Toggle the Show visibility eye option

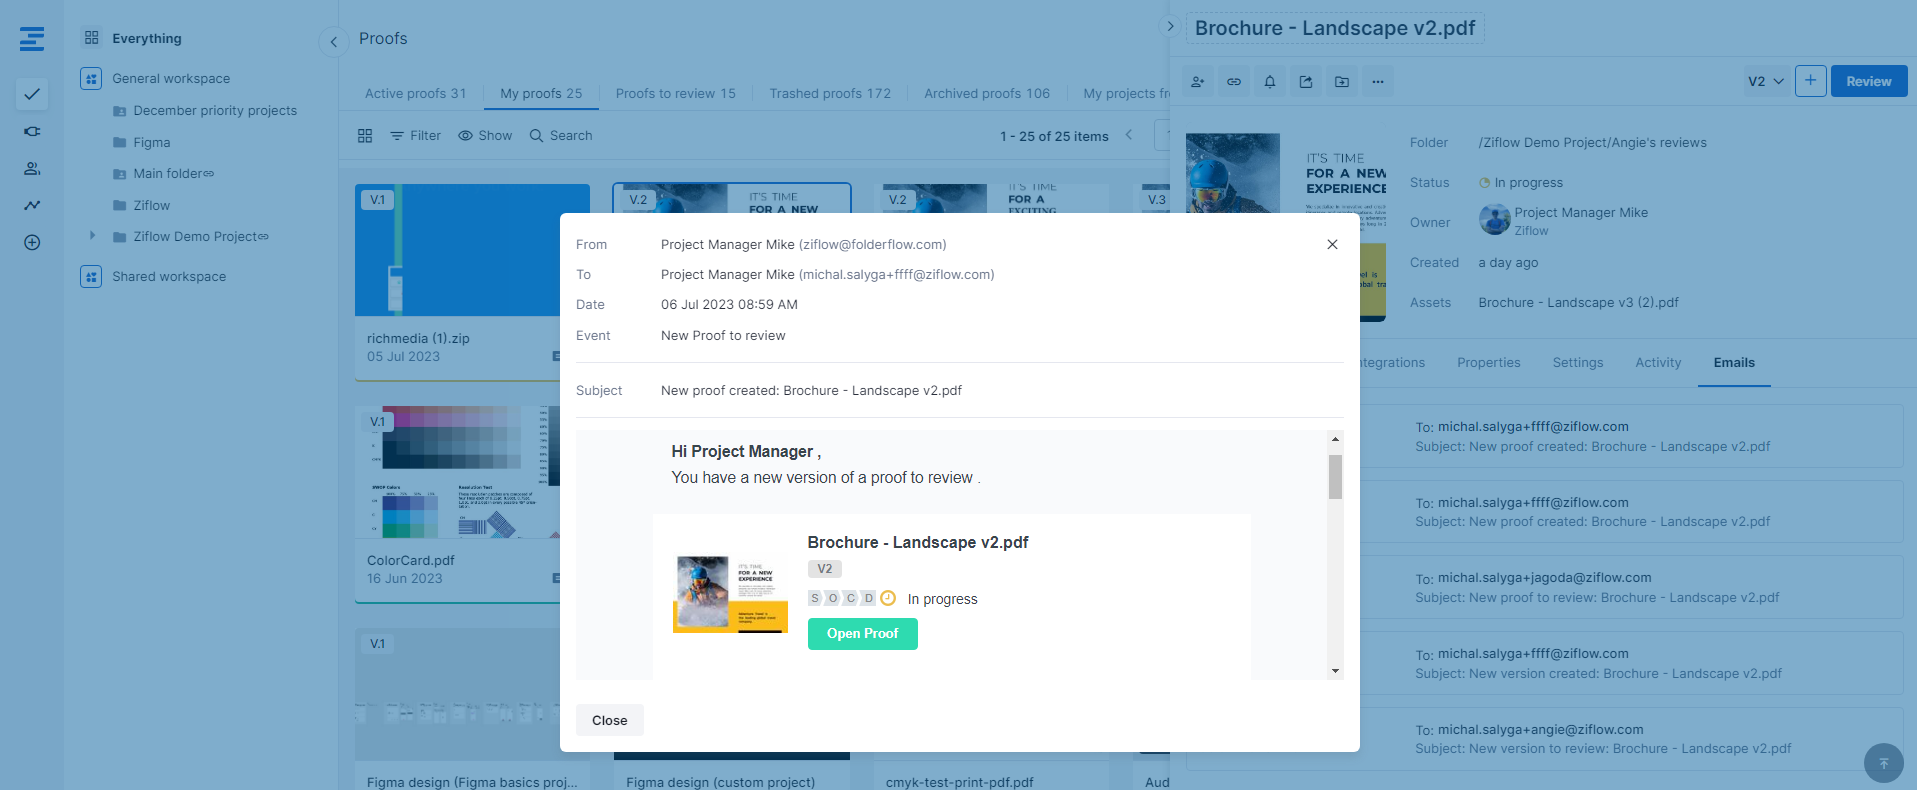485,136
